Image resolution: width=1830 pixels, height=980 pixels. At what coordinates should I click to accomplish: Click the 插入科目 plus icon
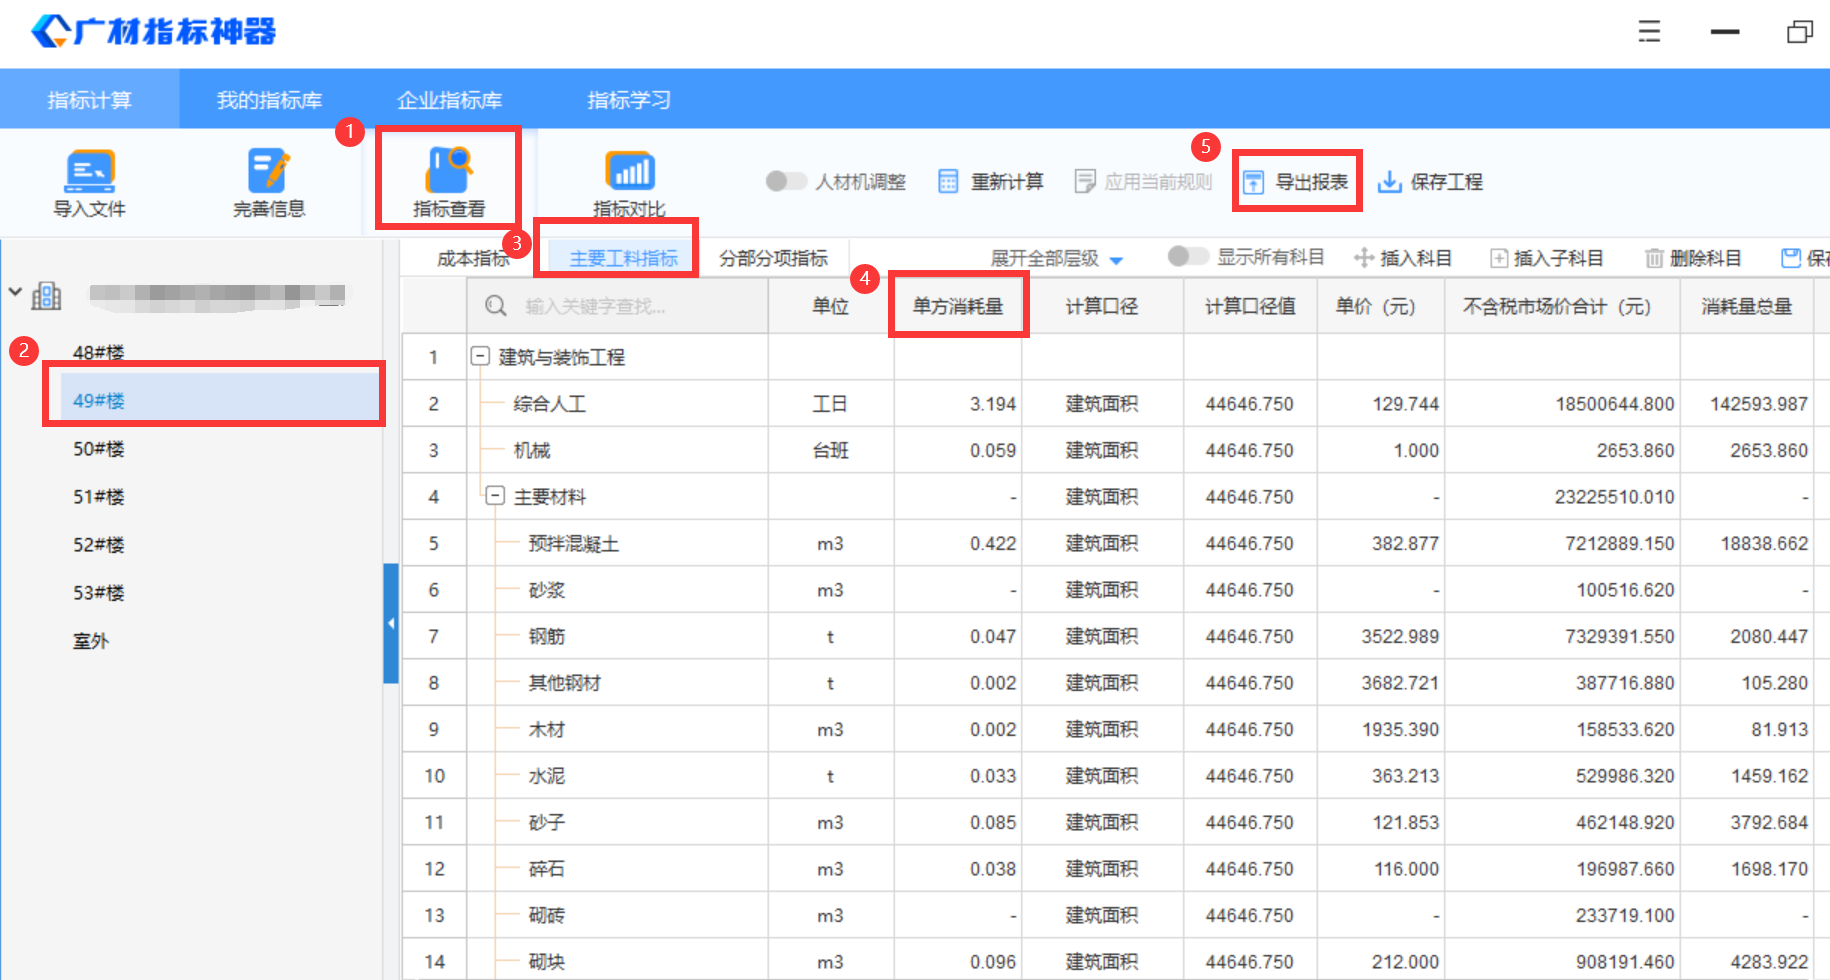(x=1364, y=258)
